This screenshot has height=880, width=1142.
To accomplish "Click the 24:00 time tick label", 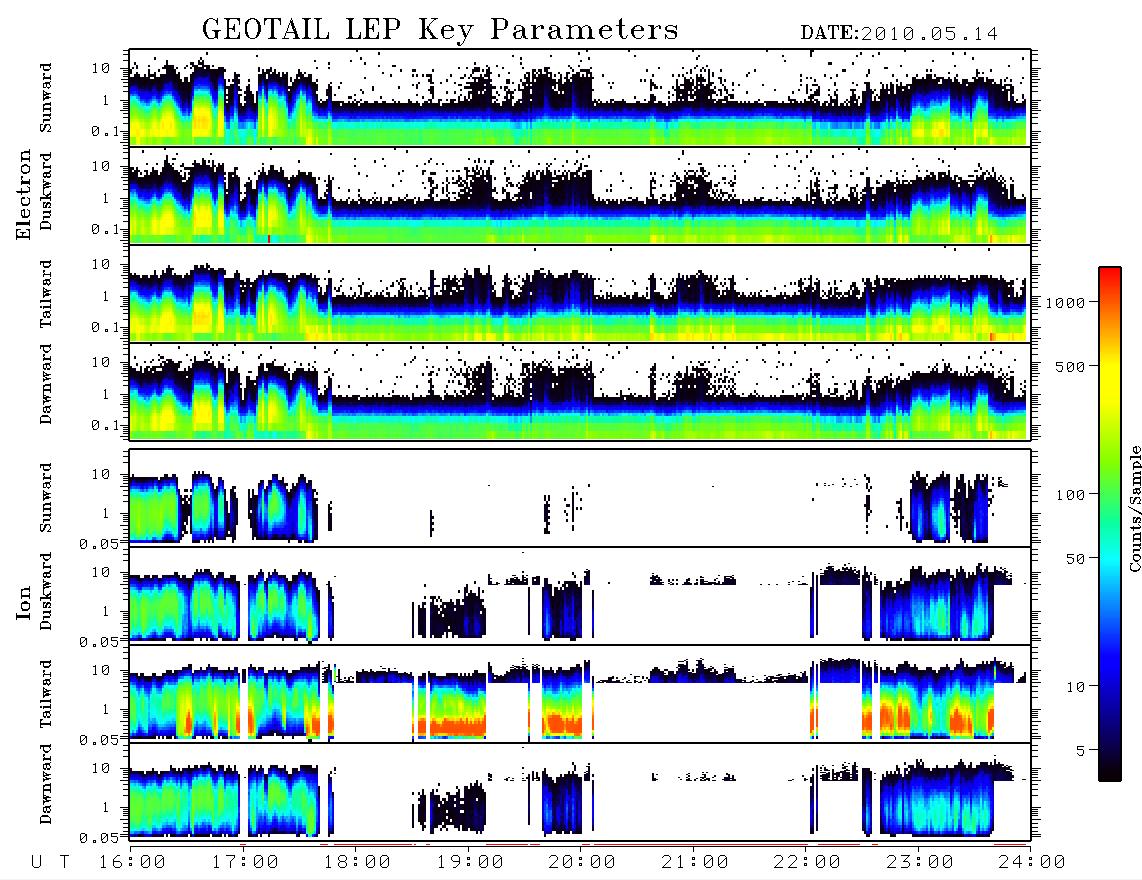I will pos(1032,863).
